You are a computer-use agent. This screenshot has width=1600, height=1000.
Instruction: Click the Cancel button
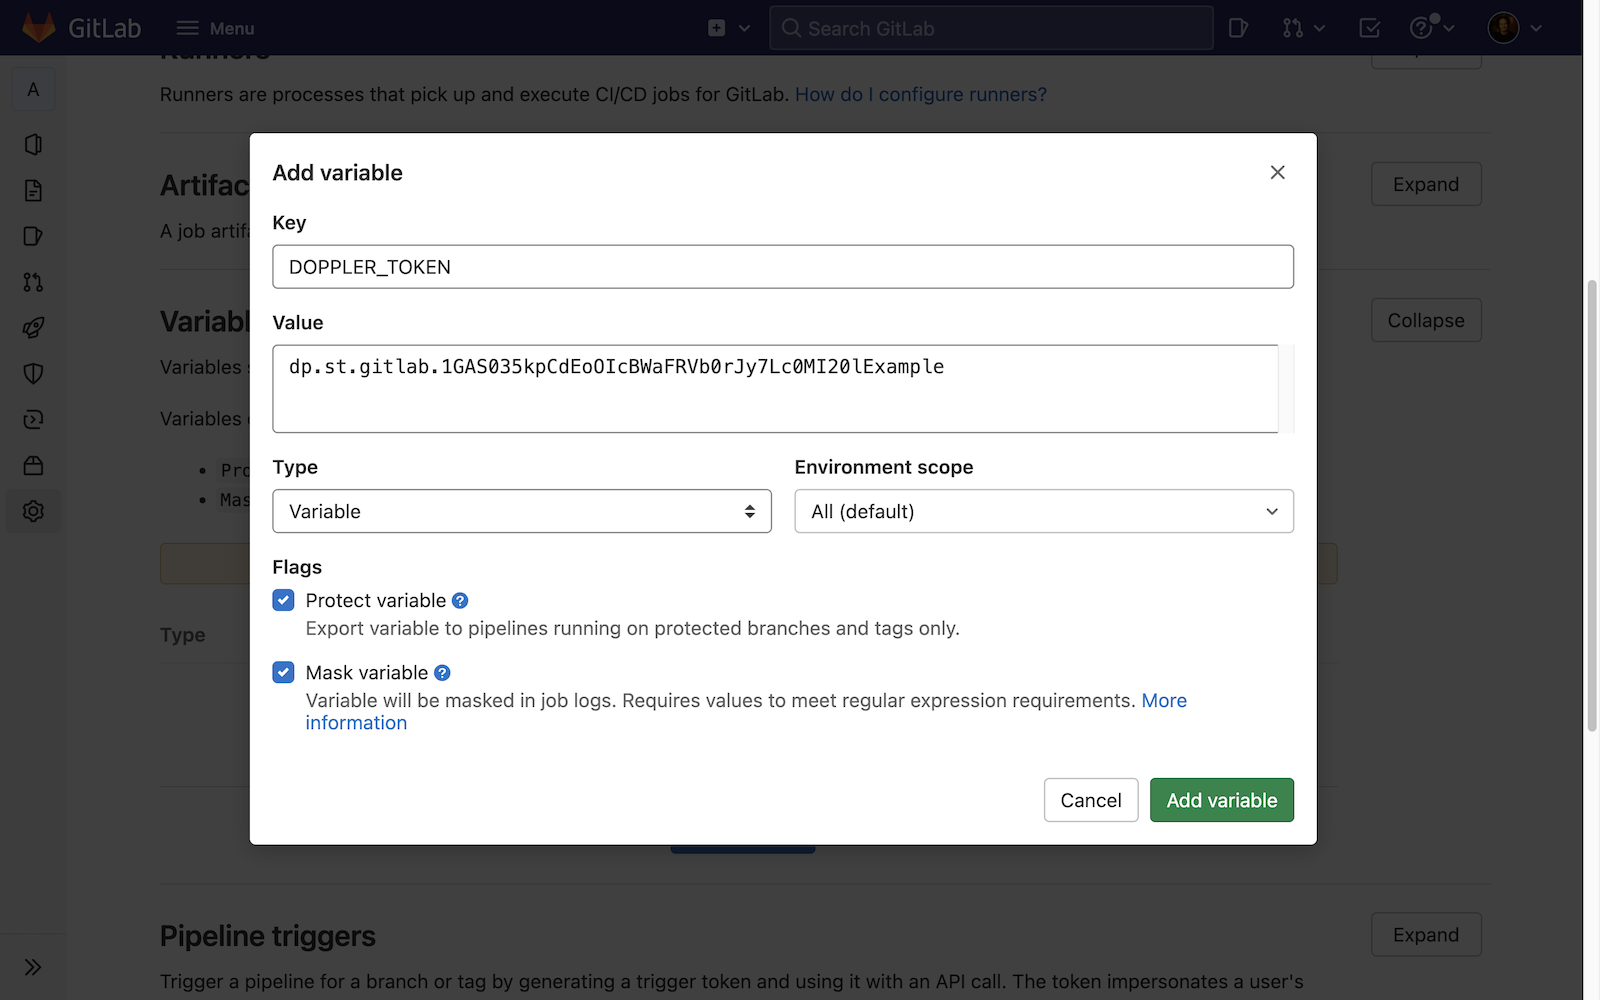[x=1091, y=800]
